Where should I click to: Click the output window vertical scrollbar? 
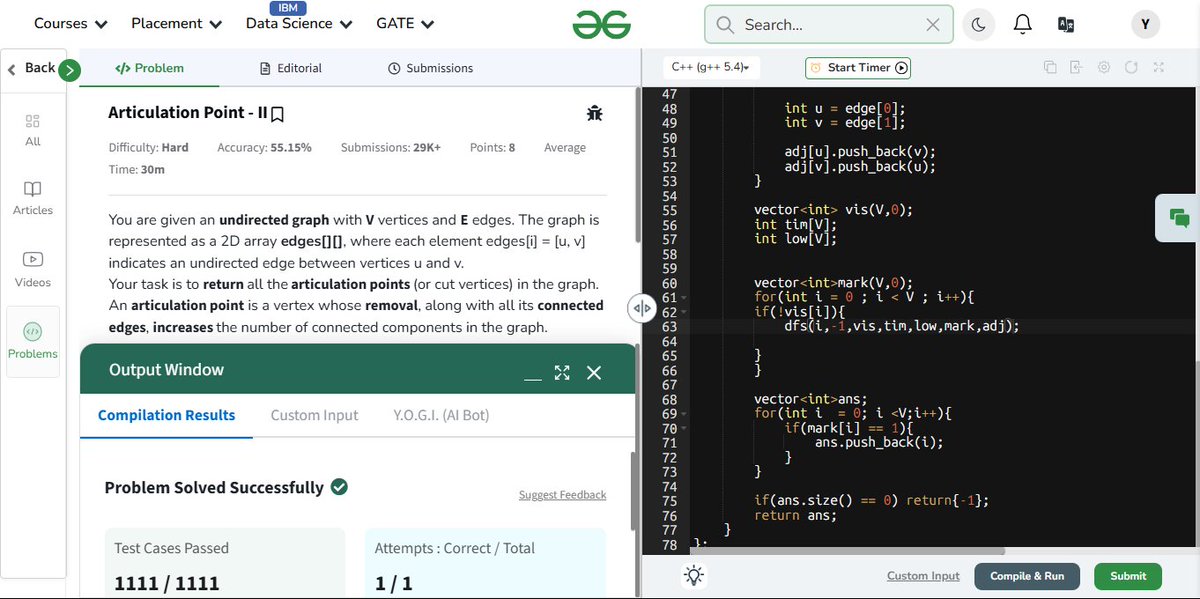(632, 491)
